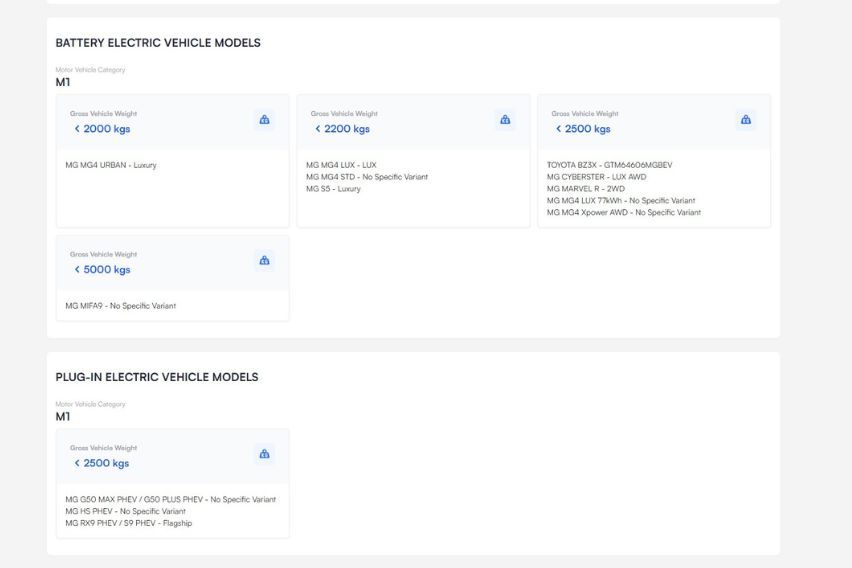Click 'MG G50 MAX PHEV / G50 PLUS PHEV' entry
Viewport: 852px width, 568px height.
coord(171,500)
